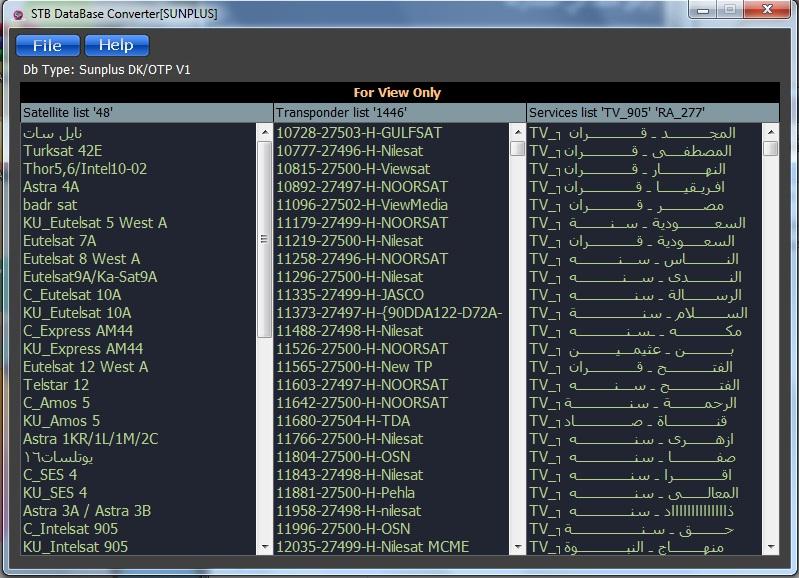The width and height of the screenshot is (799, 578).
Task: Click the satellite list scrollbar thumb
Action: [264, 239]
